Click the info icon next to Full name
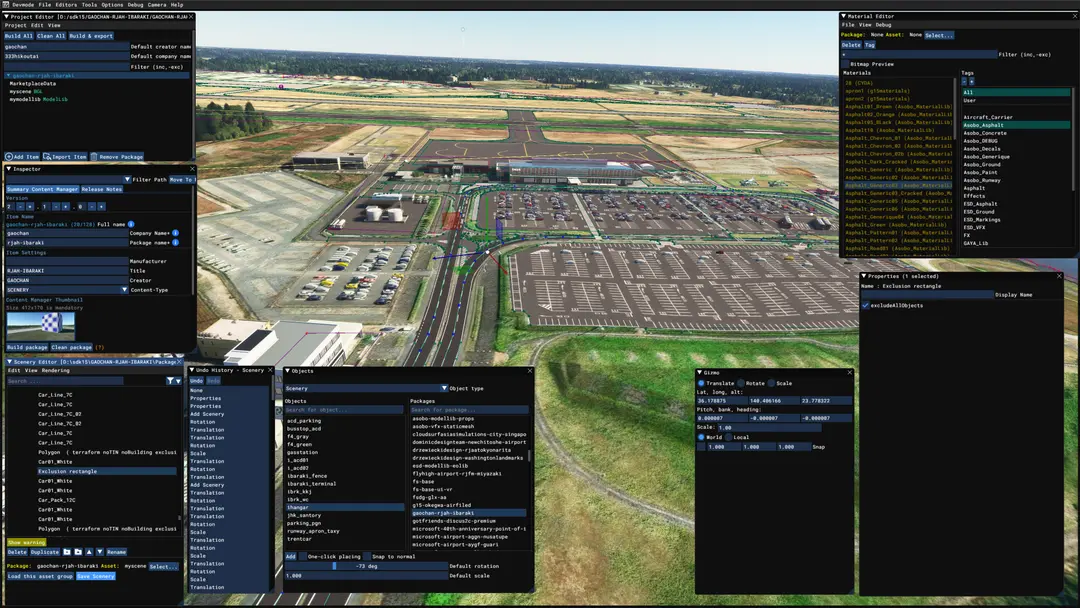1080x608 pixels. pos(131,224)
